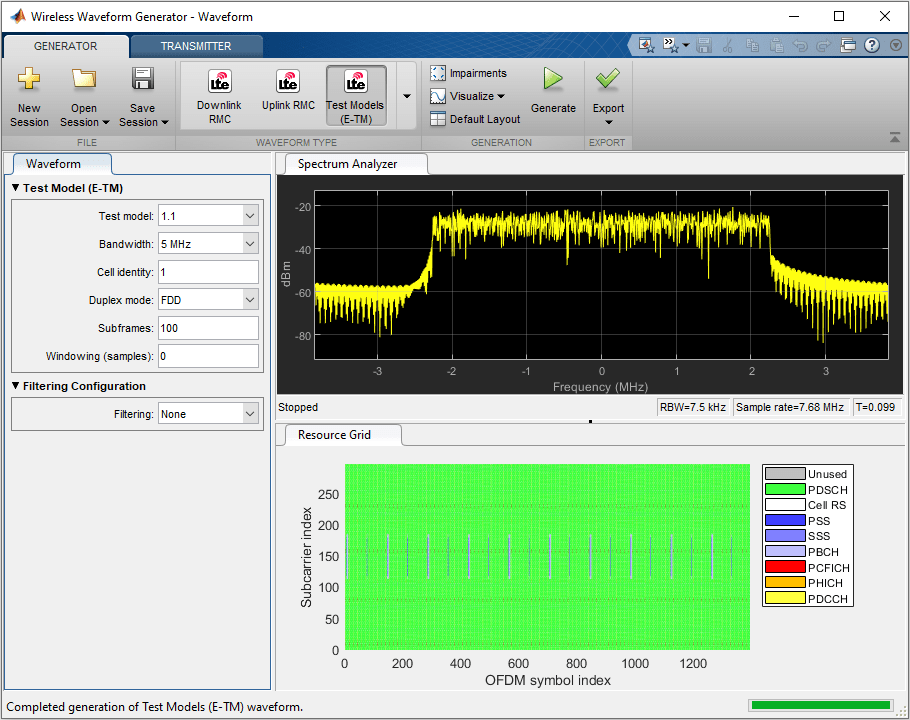Viewport: 910px width, 720px height.
Task: Select the Resource Grid tab
Action: [x=335, y=435]
